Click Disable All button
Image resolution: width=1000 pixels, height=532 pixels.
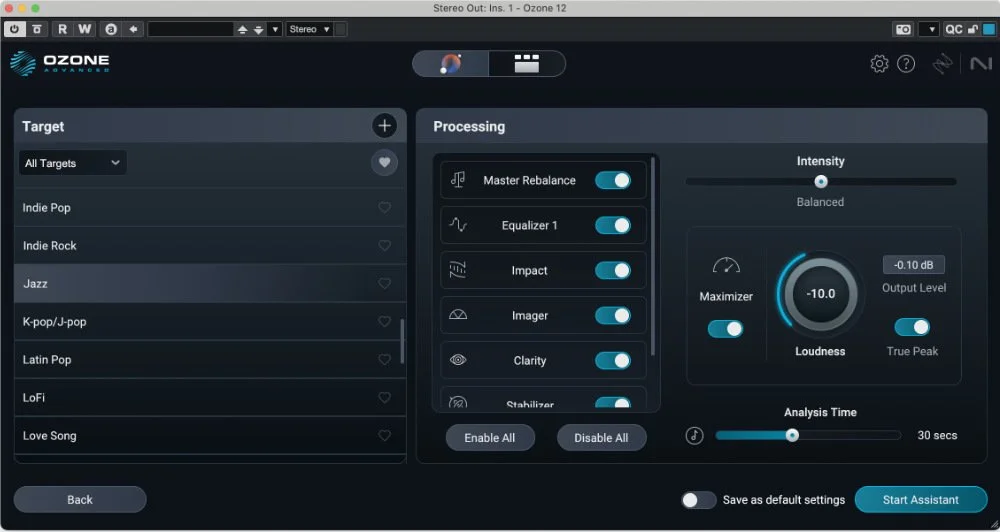[601, 438]
